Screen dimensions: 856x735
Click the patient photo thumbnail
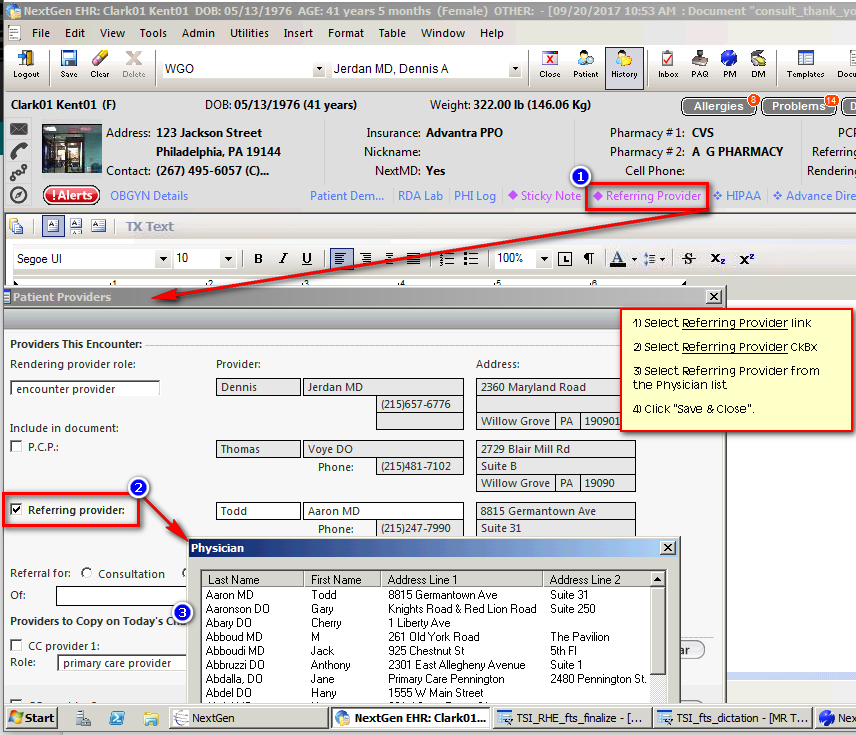coord(72,150)
